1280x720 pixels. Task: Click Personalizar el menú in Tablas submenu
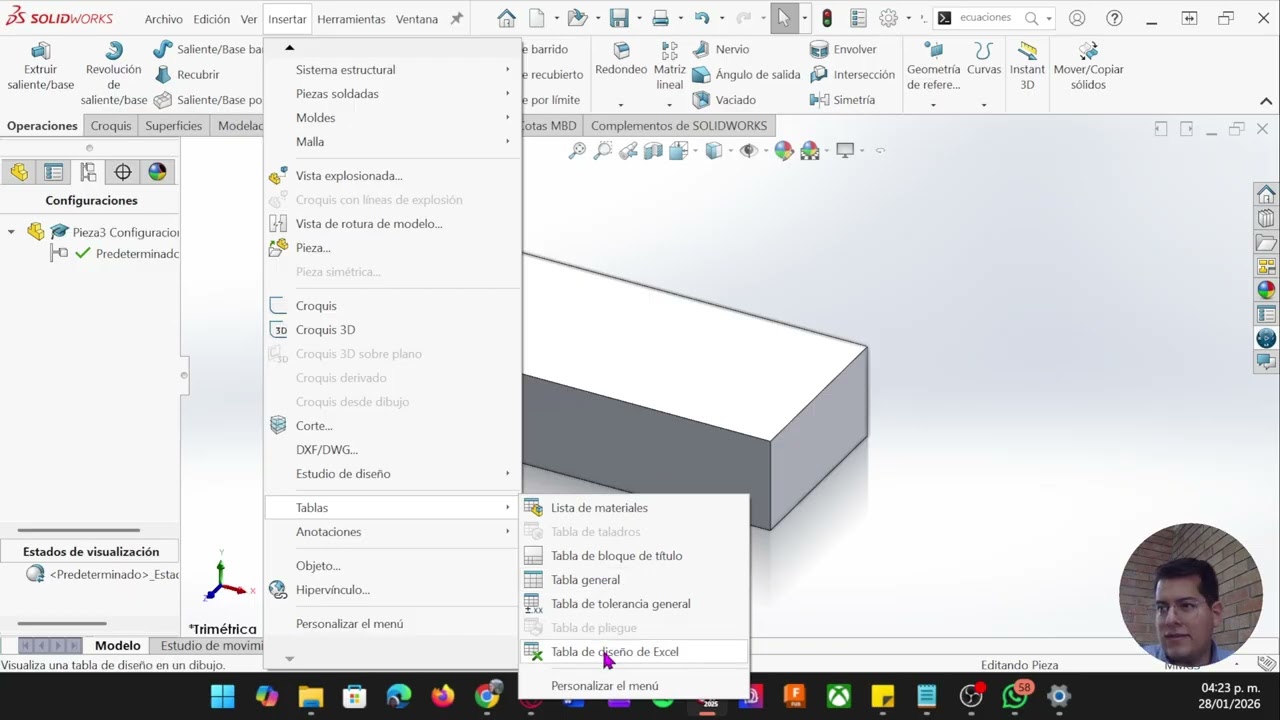634,686
